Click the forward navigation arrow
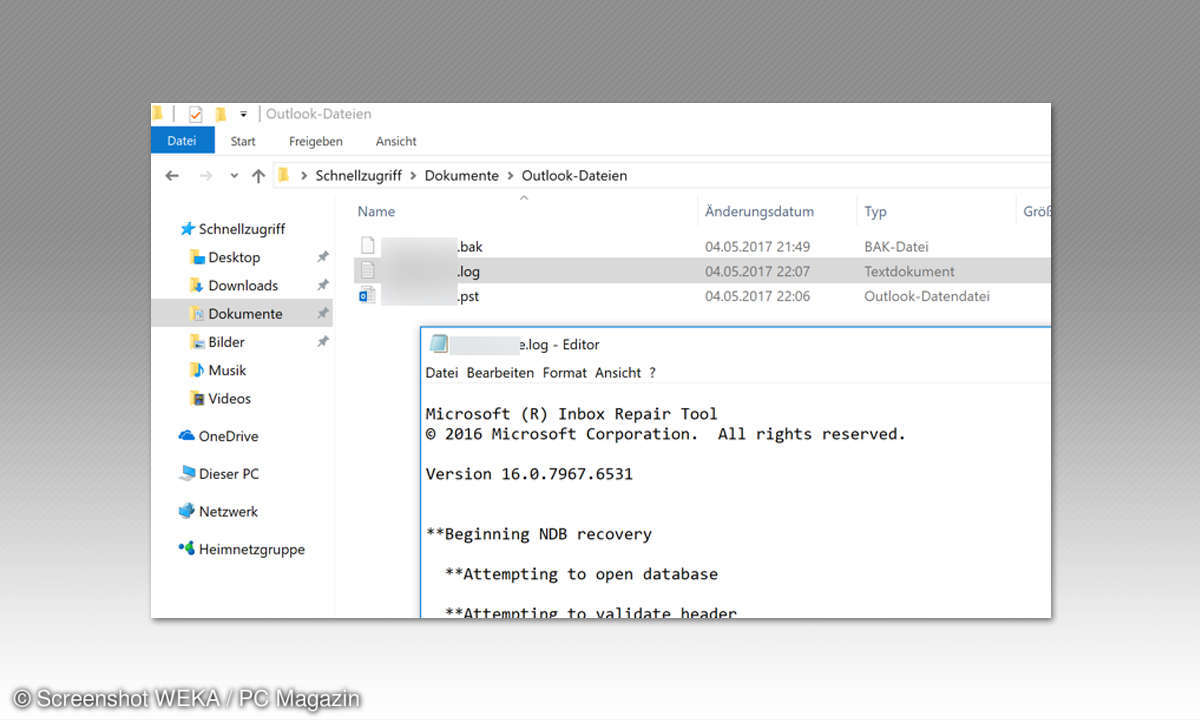This screenshot has width=1200, height=720. coord(206,175)
